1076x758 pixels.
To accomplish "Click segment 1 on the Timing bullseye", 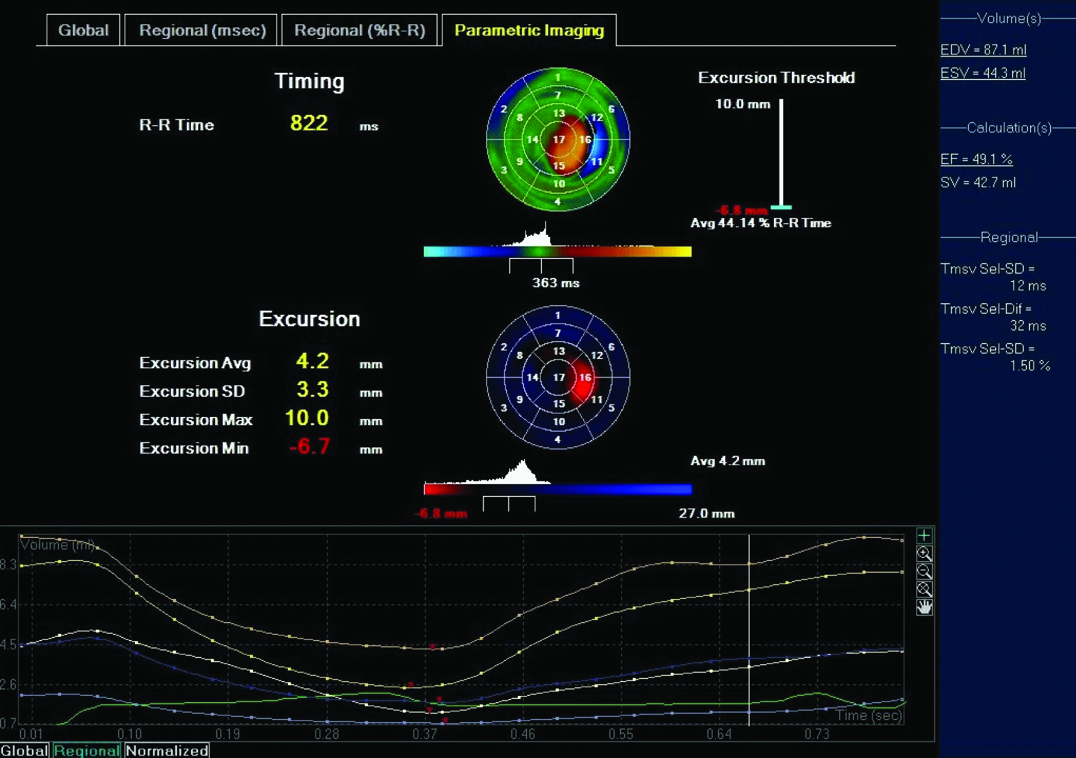I will pyautogui.click(x=558, y=77).
